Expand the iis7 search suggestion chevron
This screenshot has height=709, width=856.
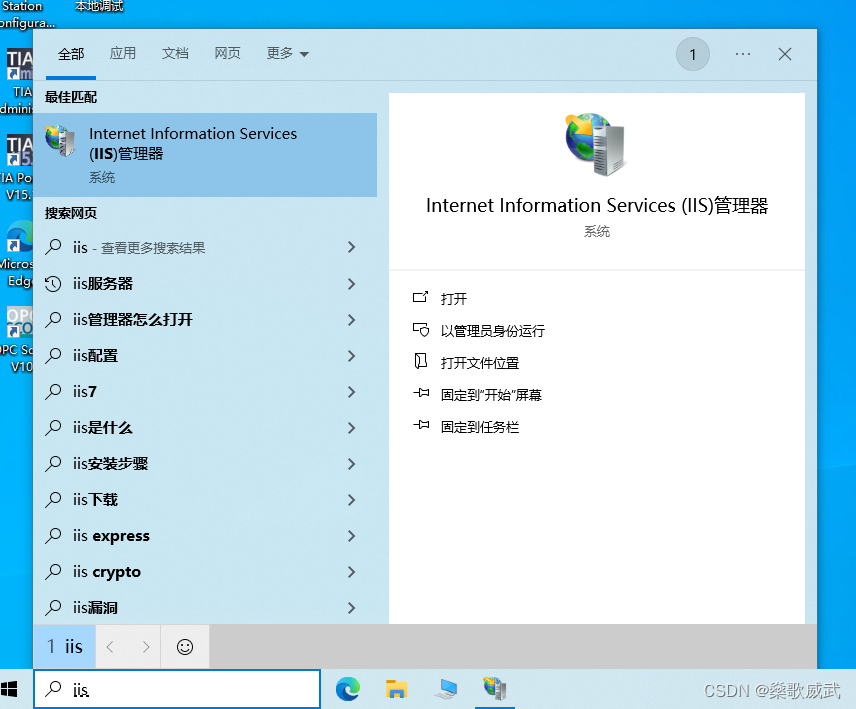pyautogui.click(x=351, y=391)
